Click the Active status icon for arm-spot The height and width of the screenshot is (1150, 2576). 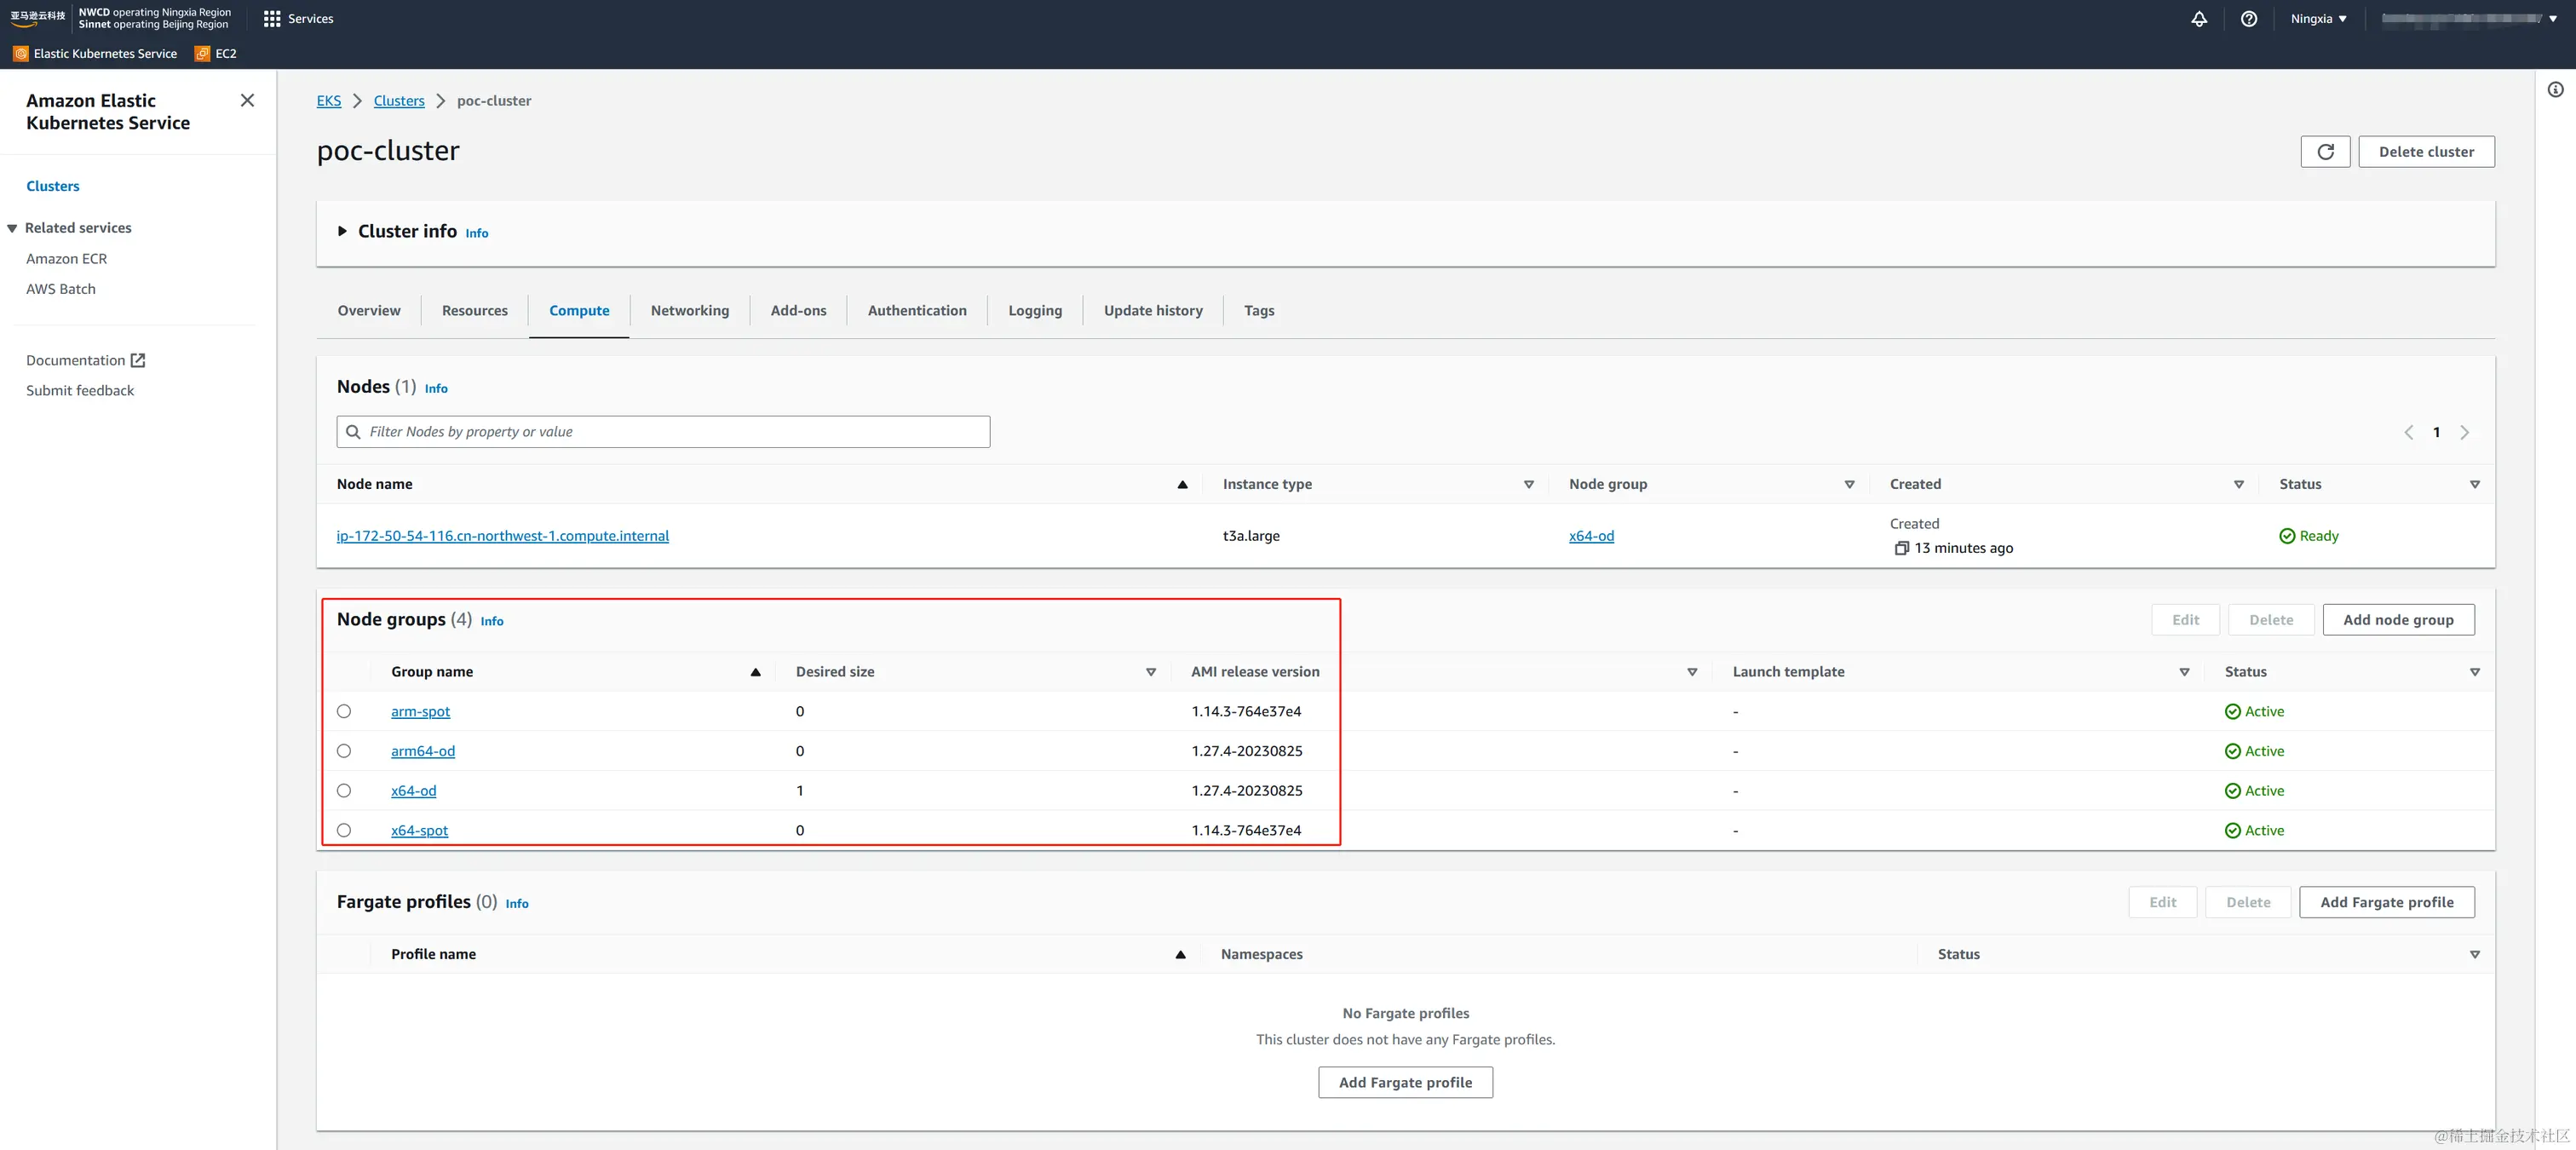[x=2232, y=712]
